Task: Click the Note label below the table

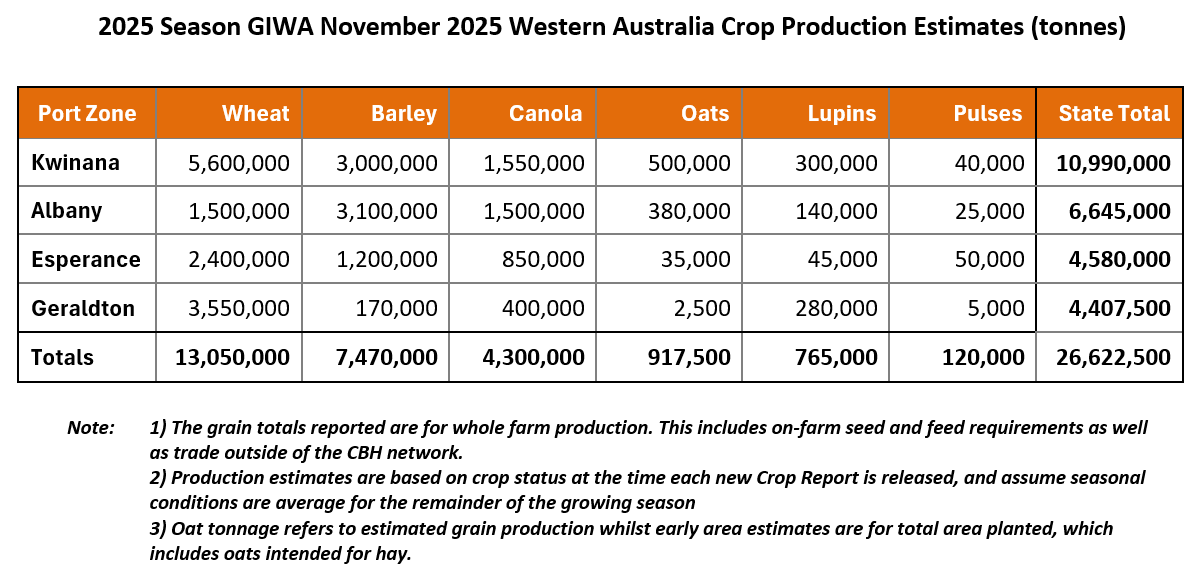Action: (91, 427)
